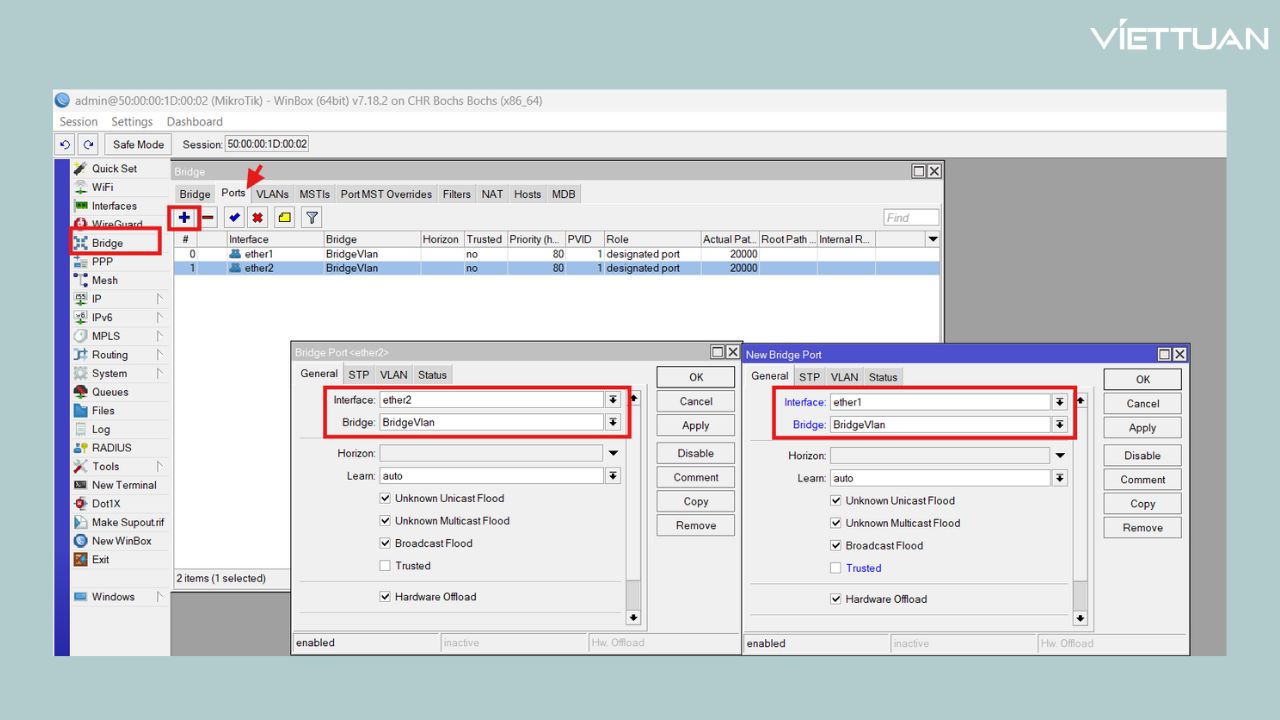
Task: Click the Undo arrow in the toolbar
Action: click(x=66, y=144)
